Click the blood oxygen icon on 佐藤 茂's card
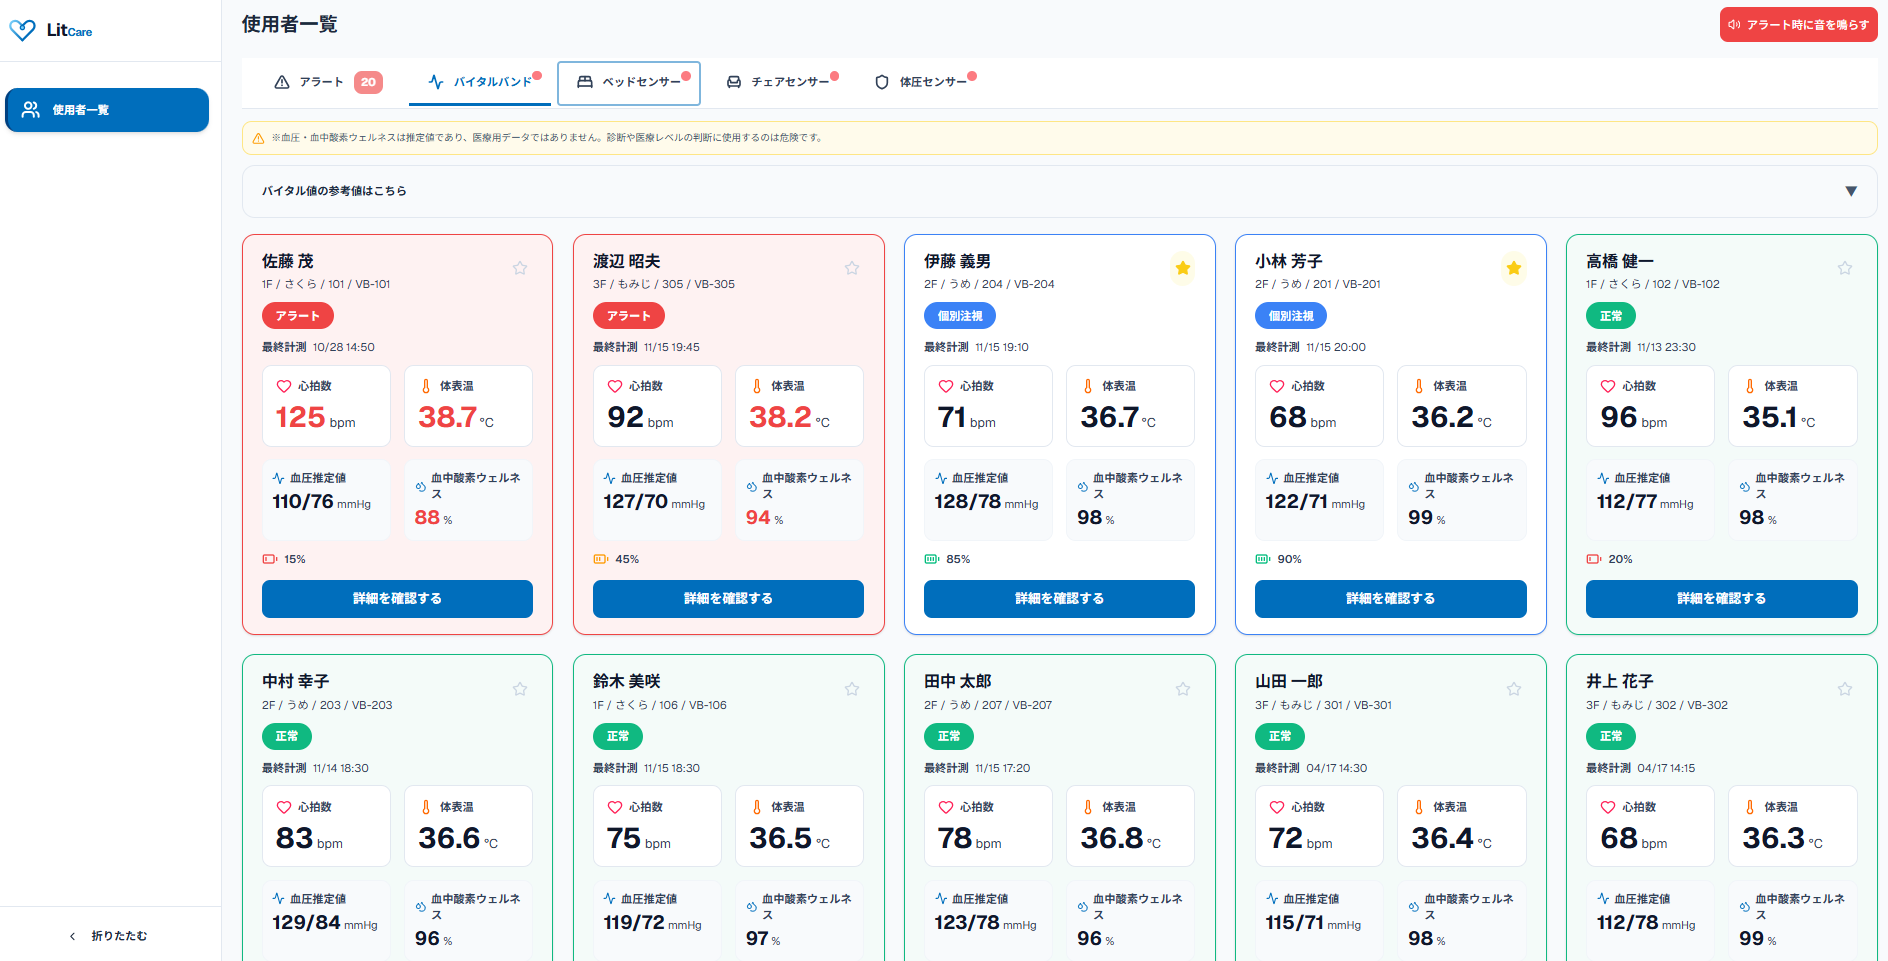 coord(420,486)
